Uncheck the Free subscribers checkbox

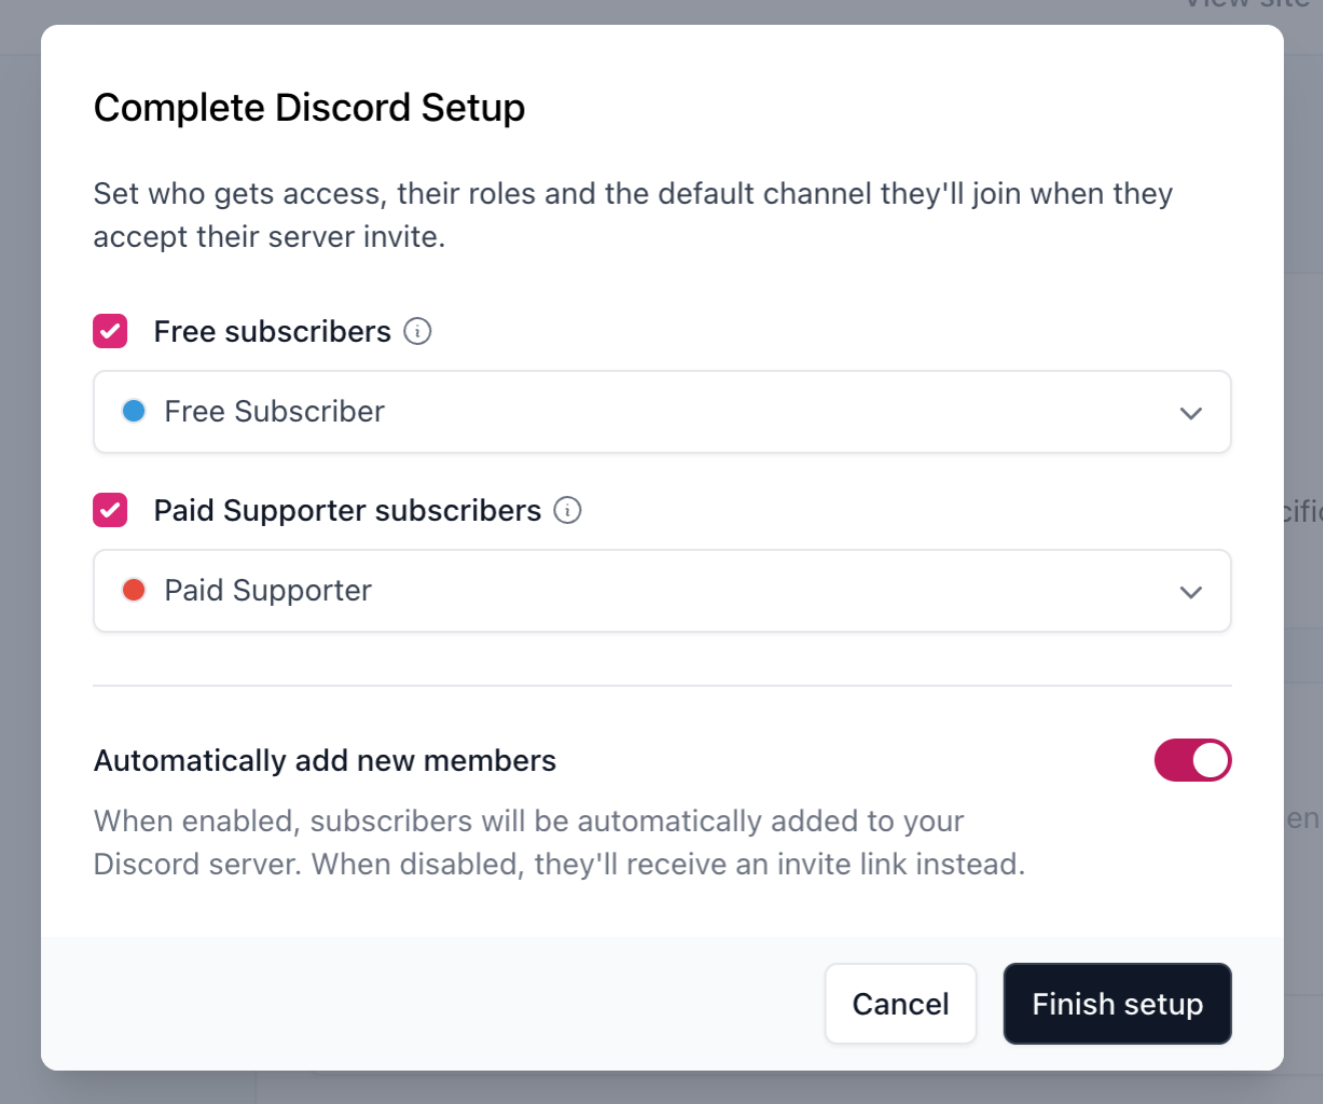110,331
